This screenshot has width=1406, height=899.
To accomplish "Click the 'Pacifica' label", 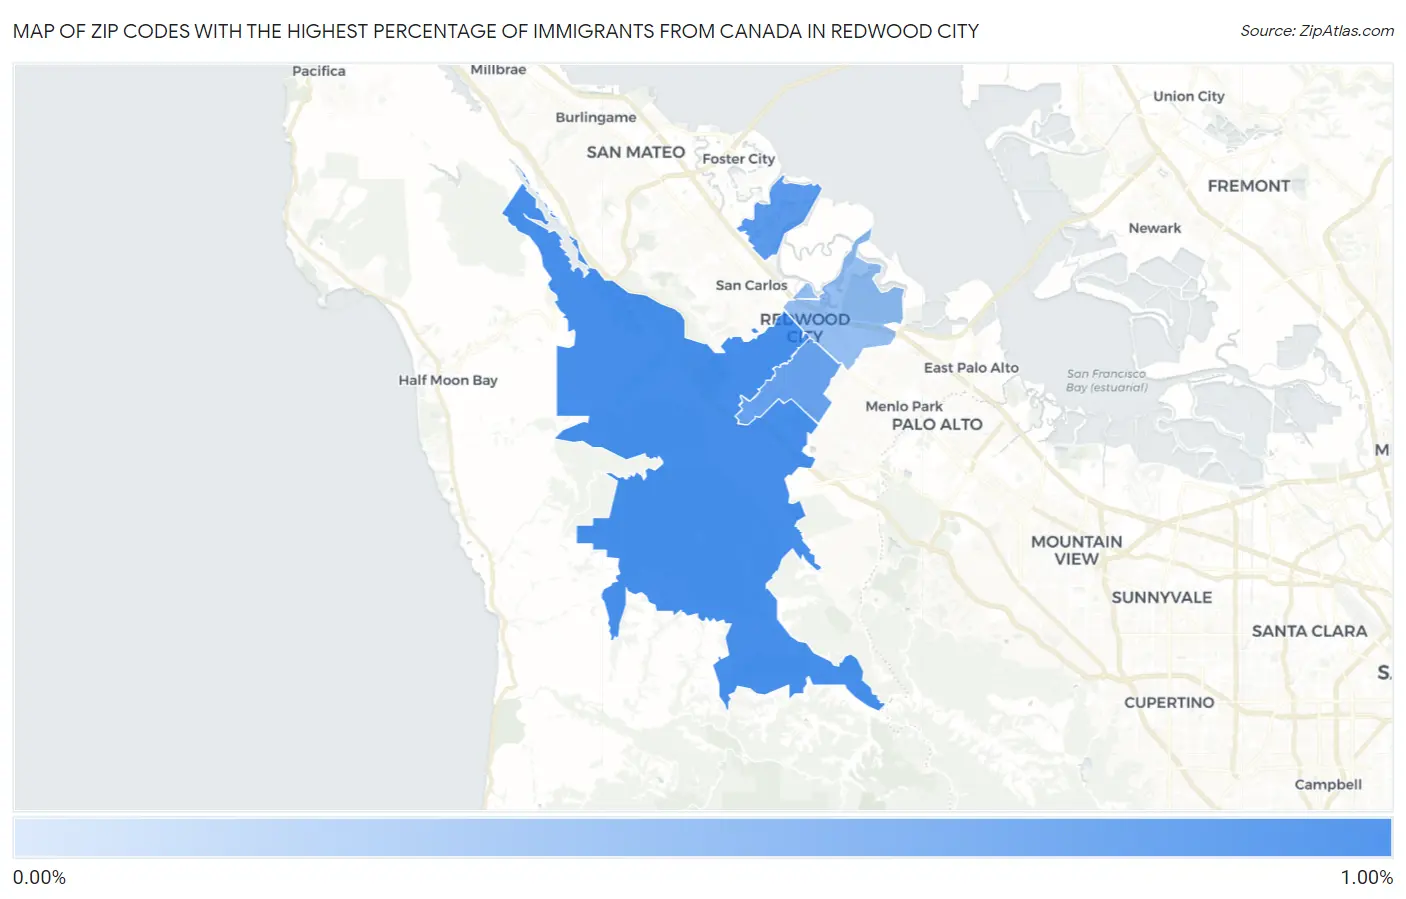I will pyautogui.click(x=319, y=71).
